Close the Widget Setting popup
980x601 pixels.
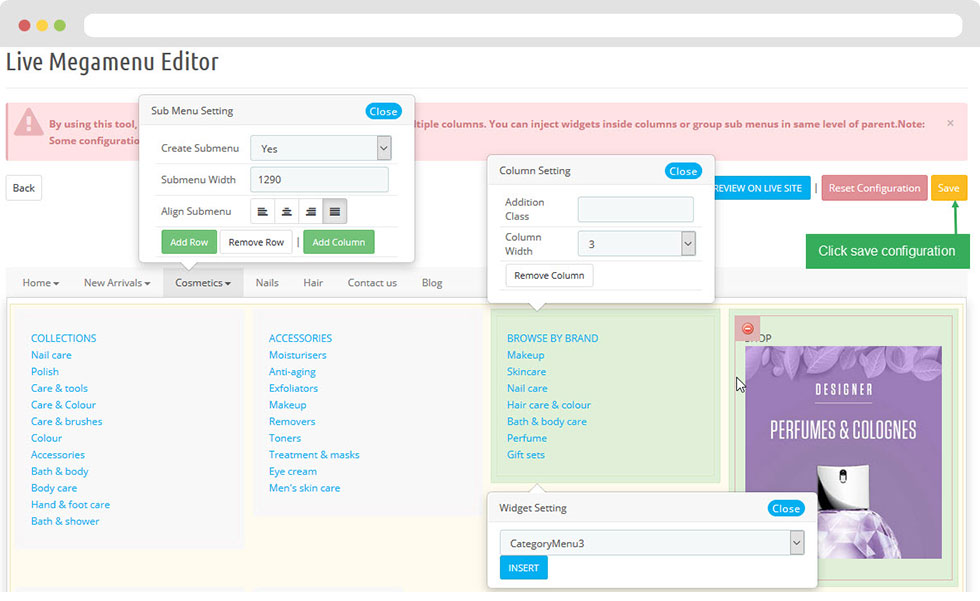[x=786, y=508]
